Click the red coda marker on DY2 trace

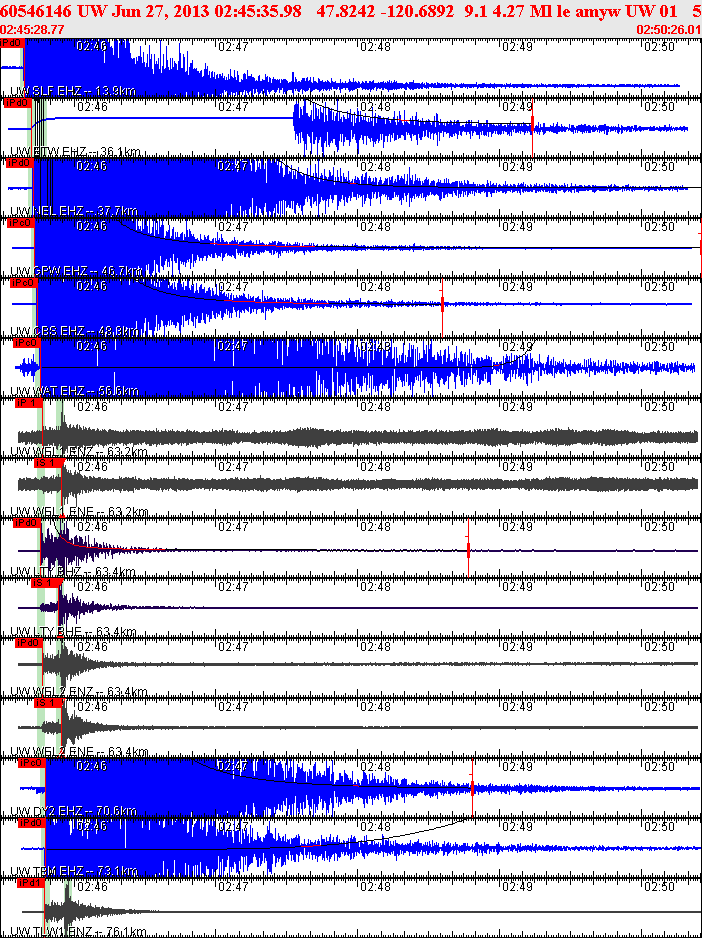coord(472,787)
